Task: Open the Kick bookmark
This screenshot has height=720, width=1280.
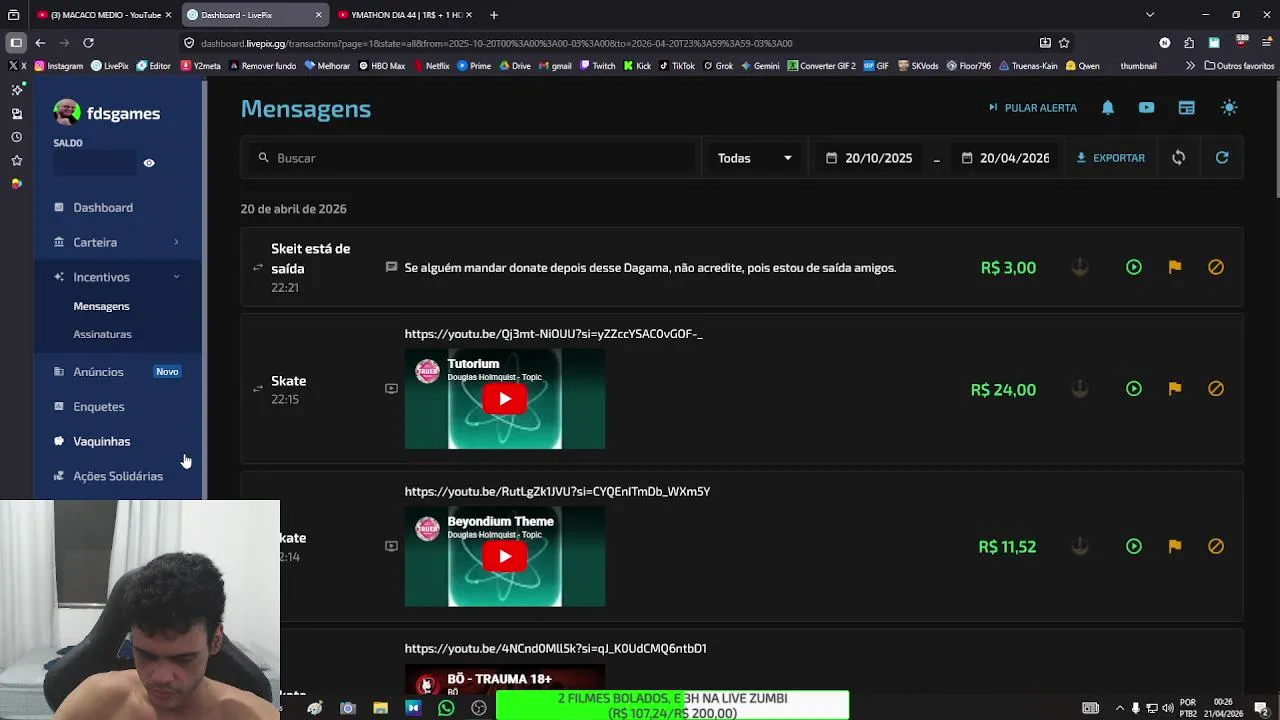Action: tap(637, 66)
